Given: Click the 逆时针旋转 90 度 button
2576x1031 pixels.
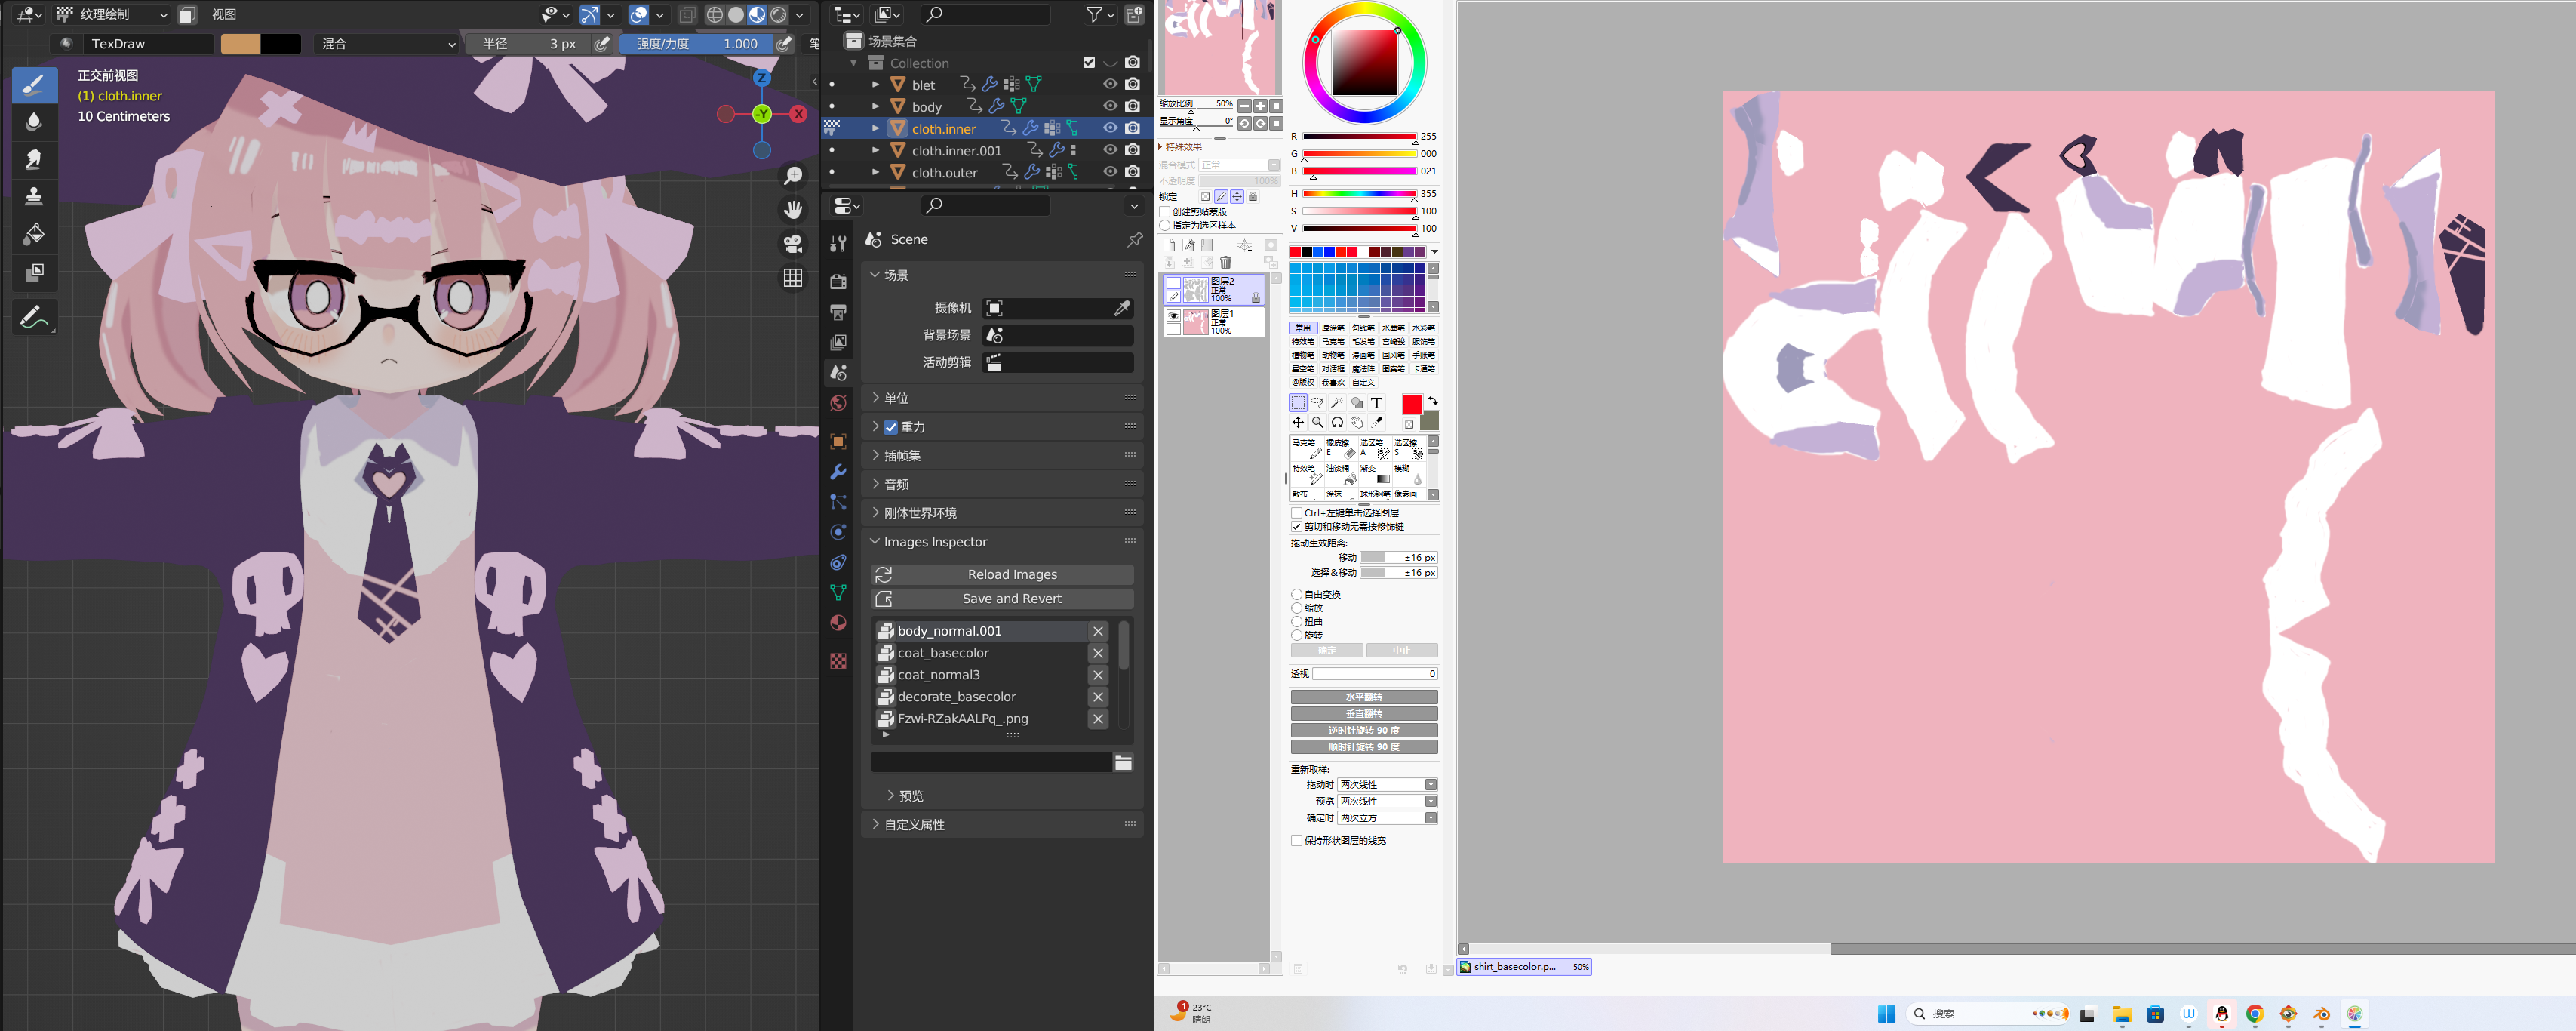Looking at the screenshot, I should [1364, 731].
